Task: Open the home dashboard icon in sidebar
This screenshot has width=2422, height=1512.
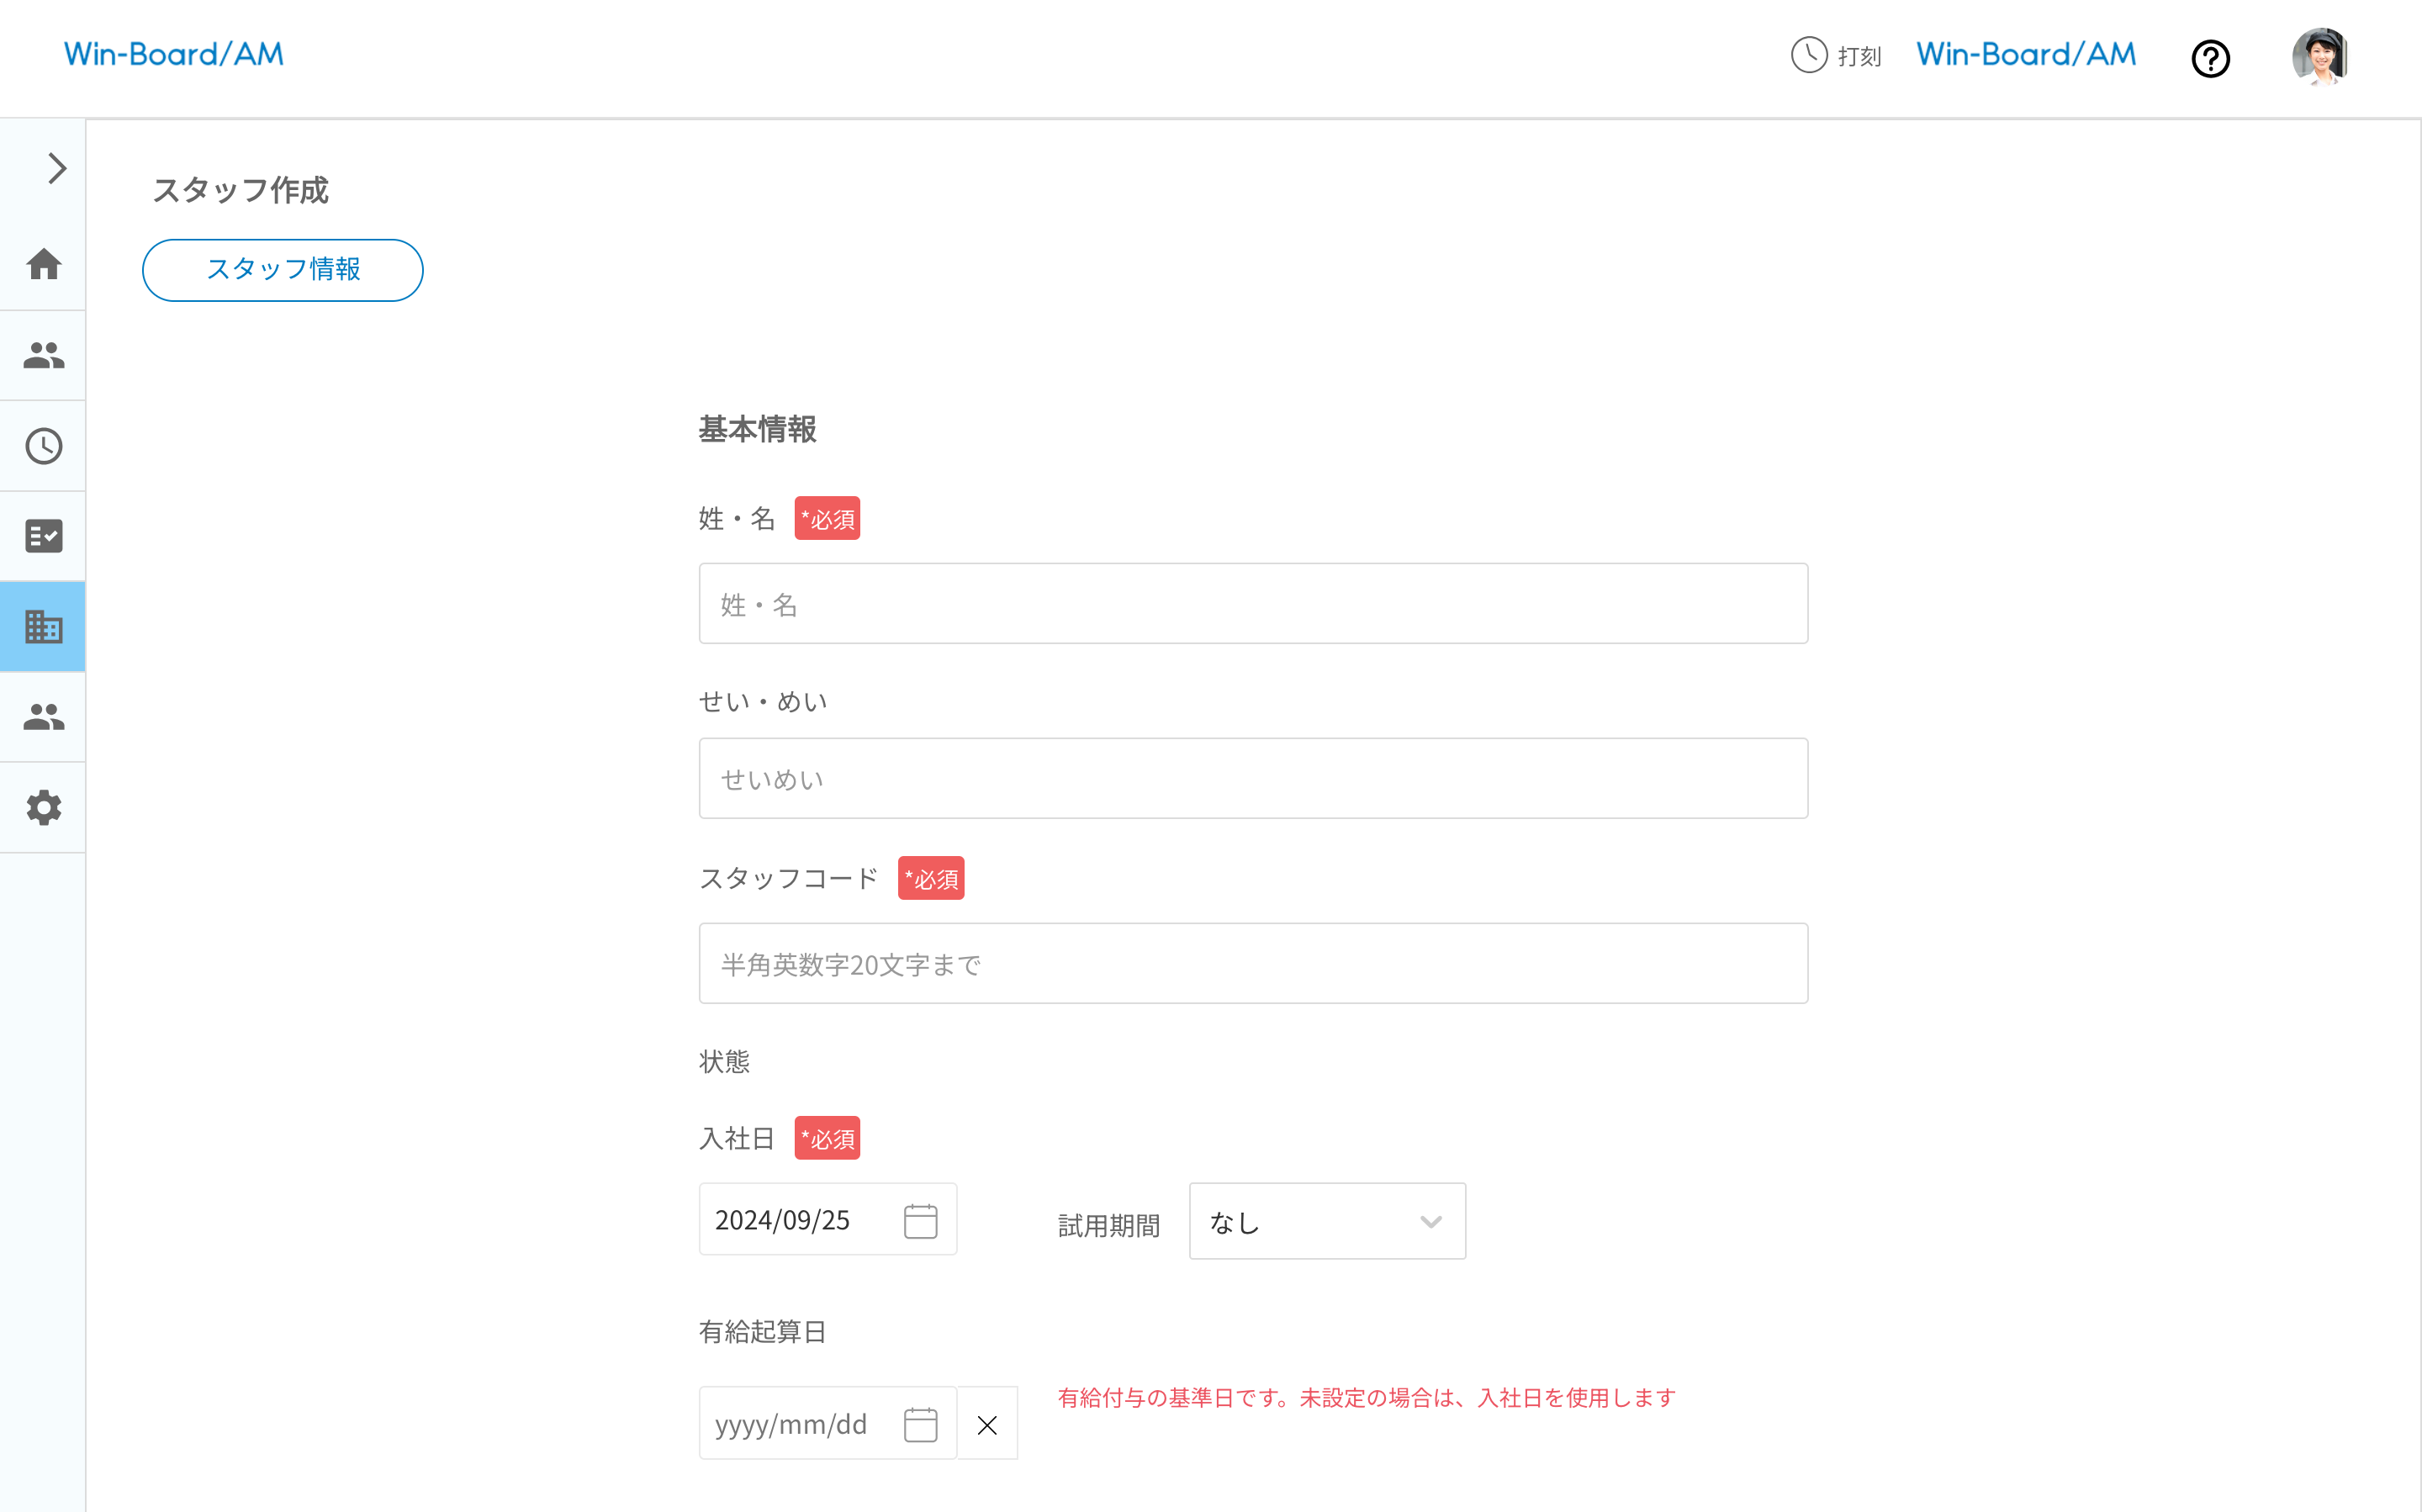Action: 43,265
